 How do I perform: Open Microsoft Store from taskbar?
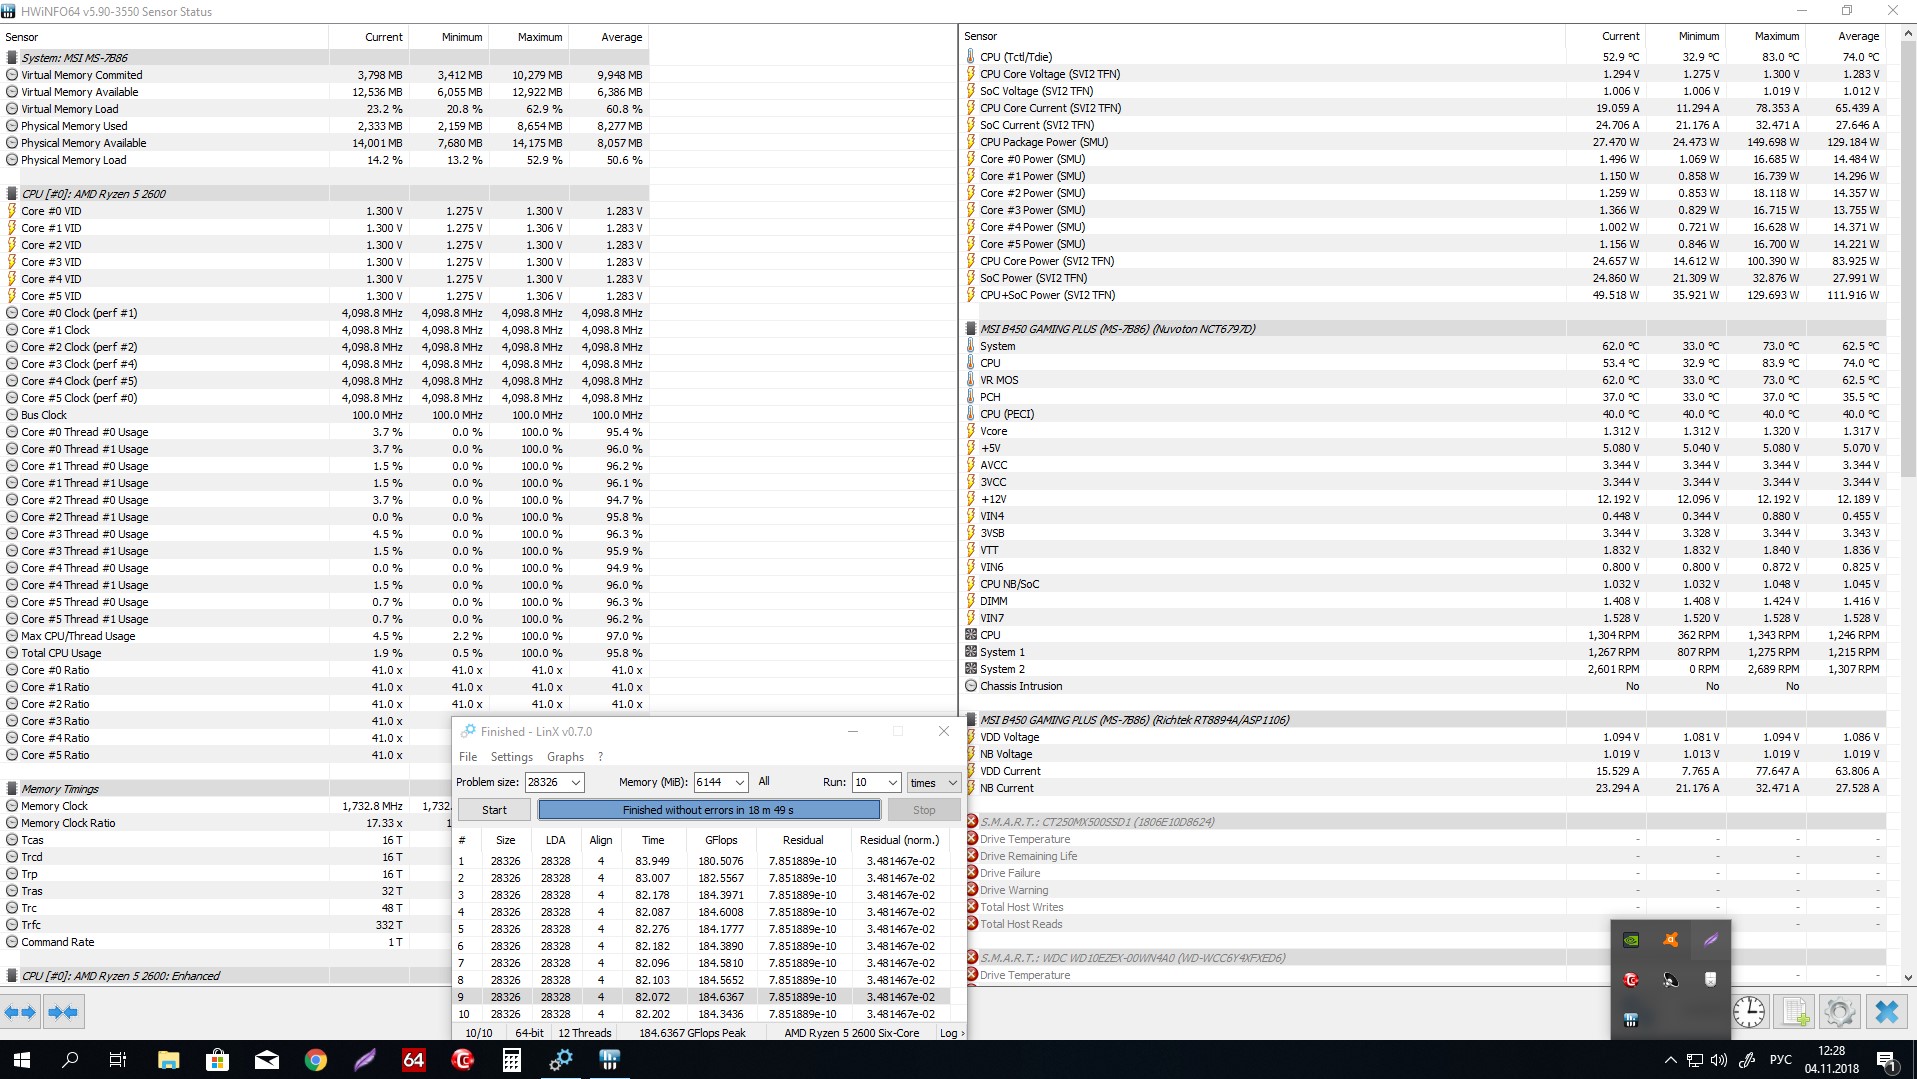(x=217, y=1060)
